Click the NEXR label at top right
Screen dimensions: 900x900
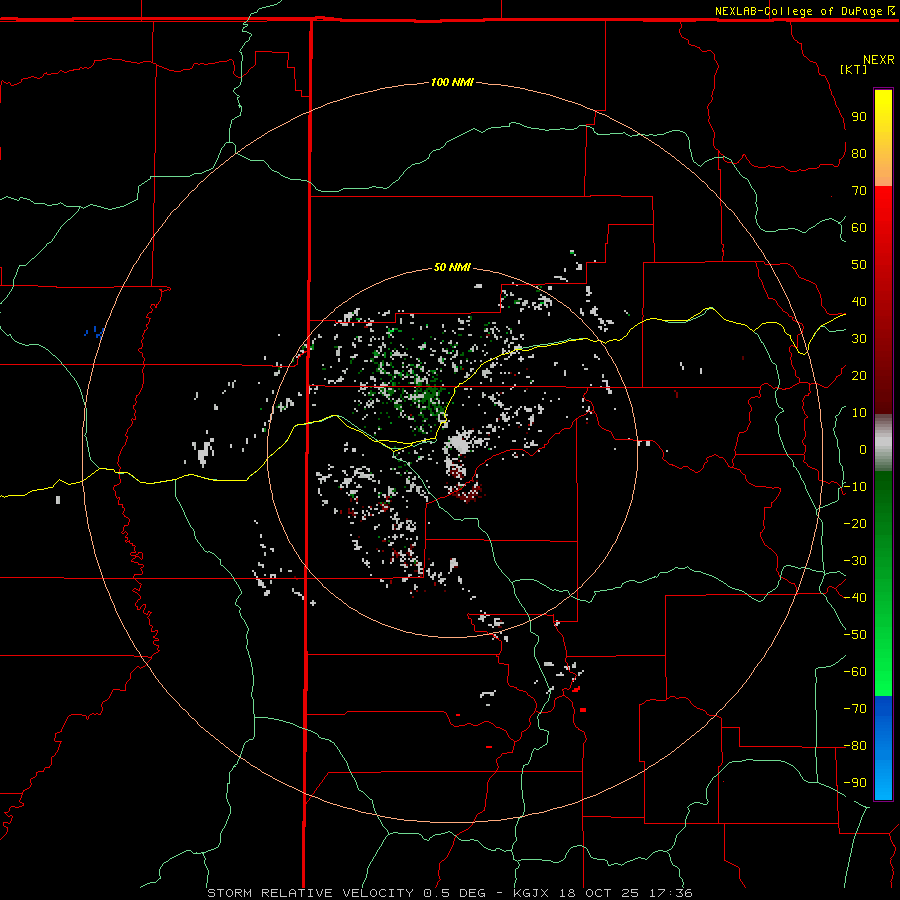[879, 60]
